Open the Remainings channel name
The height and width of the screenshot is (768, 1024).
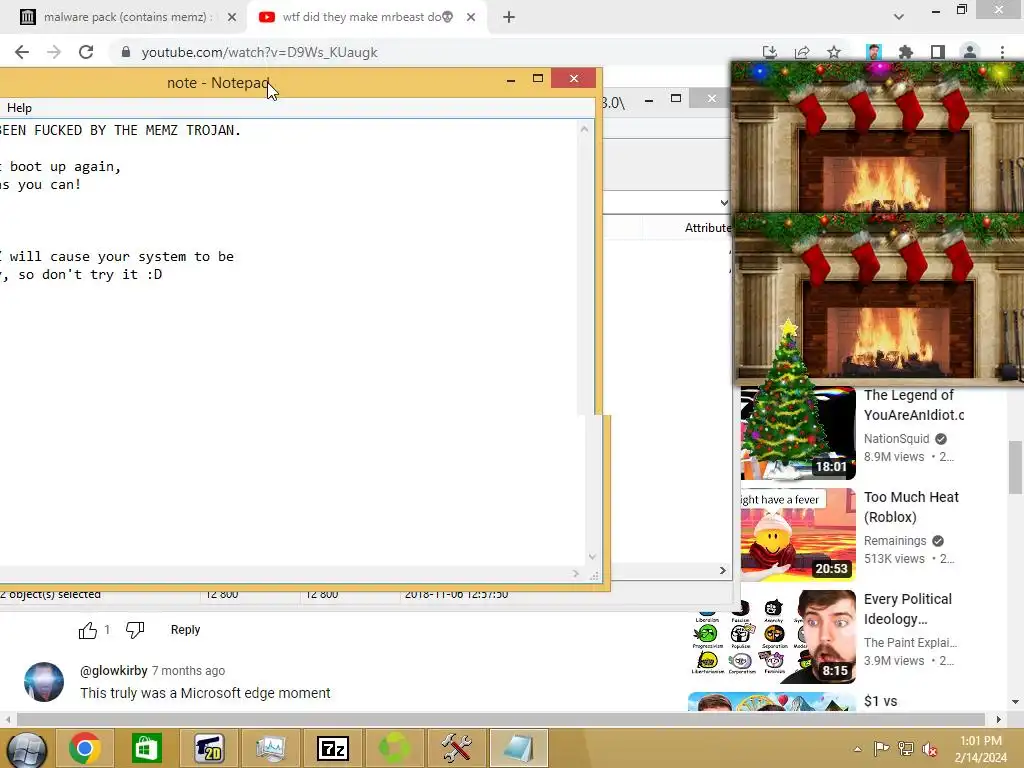tap(895, 541)
